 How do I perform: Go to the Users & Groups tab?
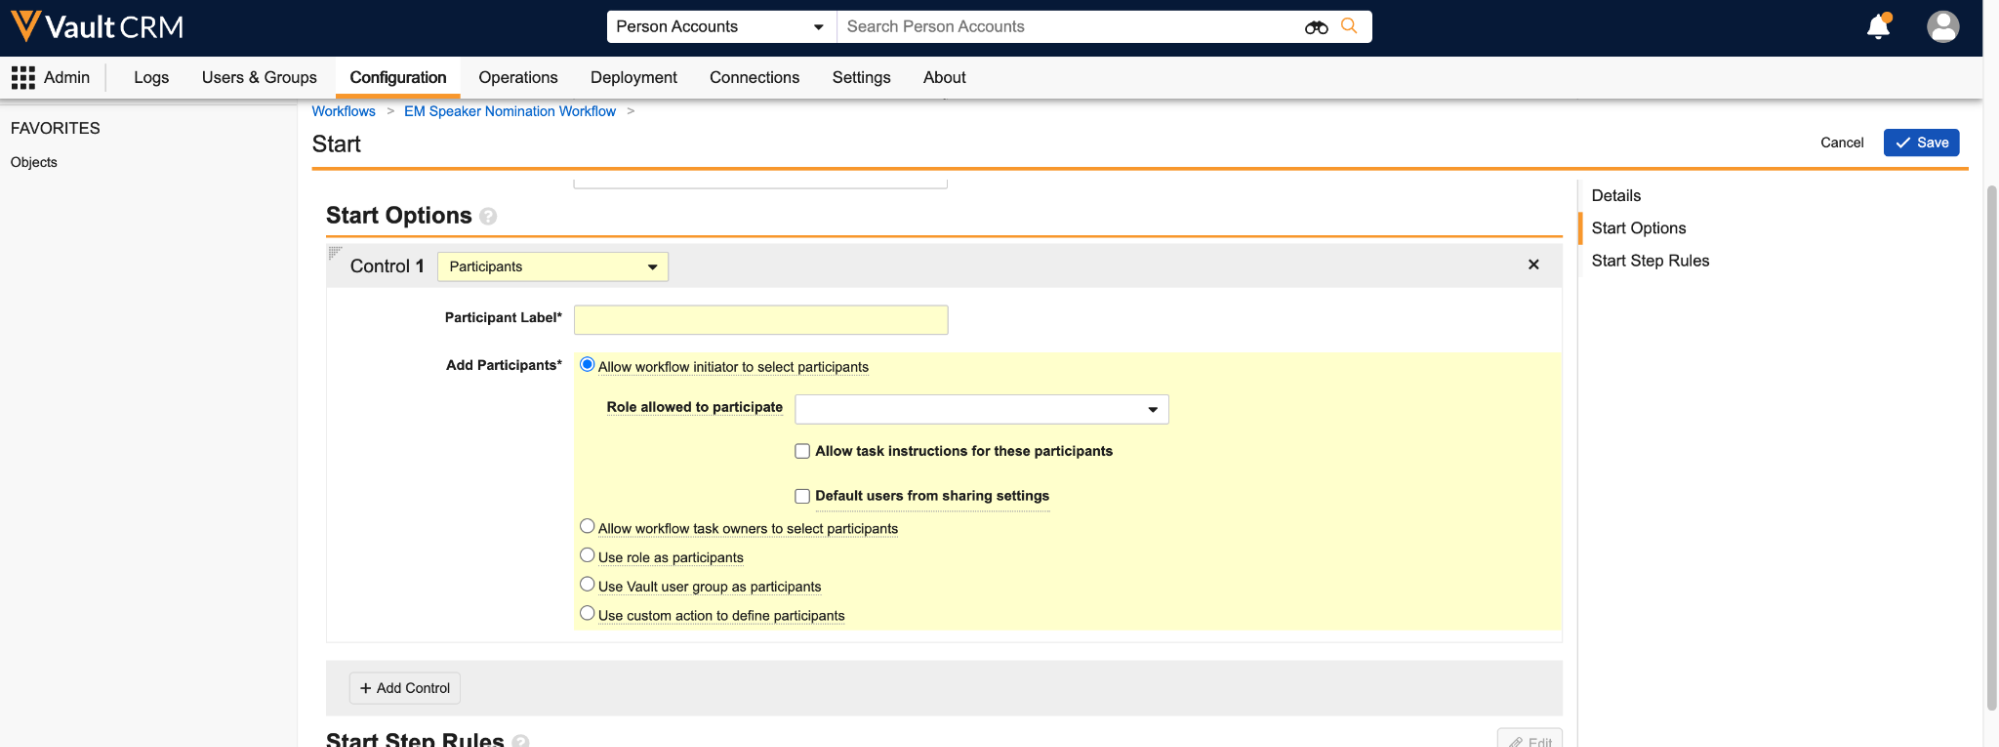(x=259, y=77)
